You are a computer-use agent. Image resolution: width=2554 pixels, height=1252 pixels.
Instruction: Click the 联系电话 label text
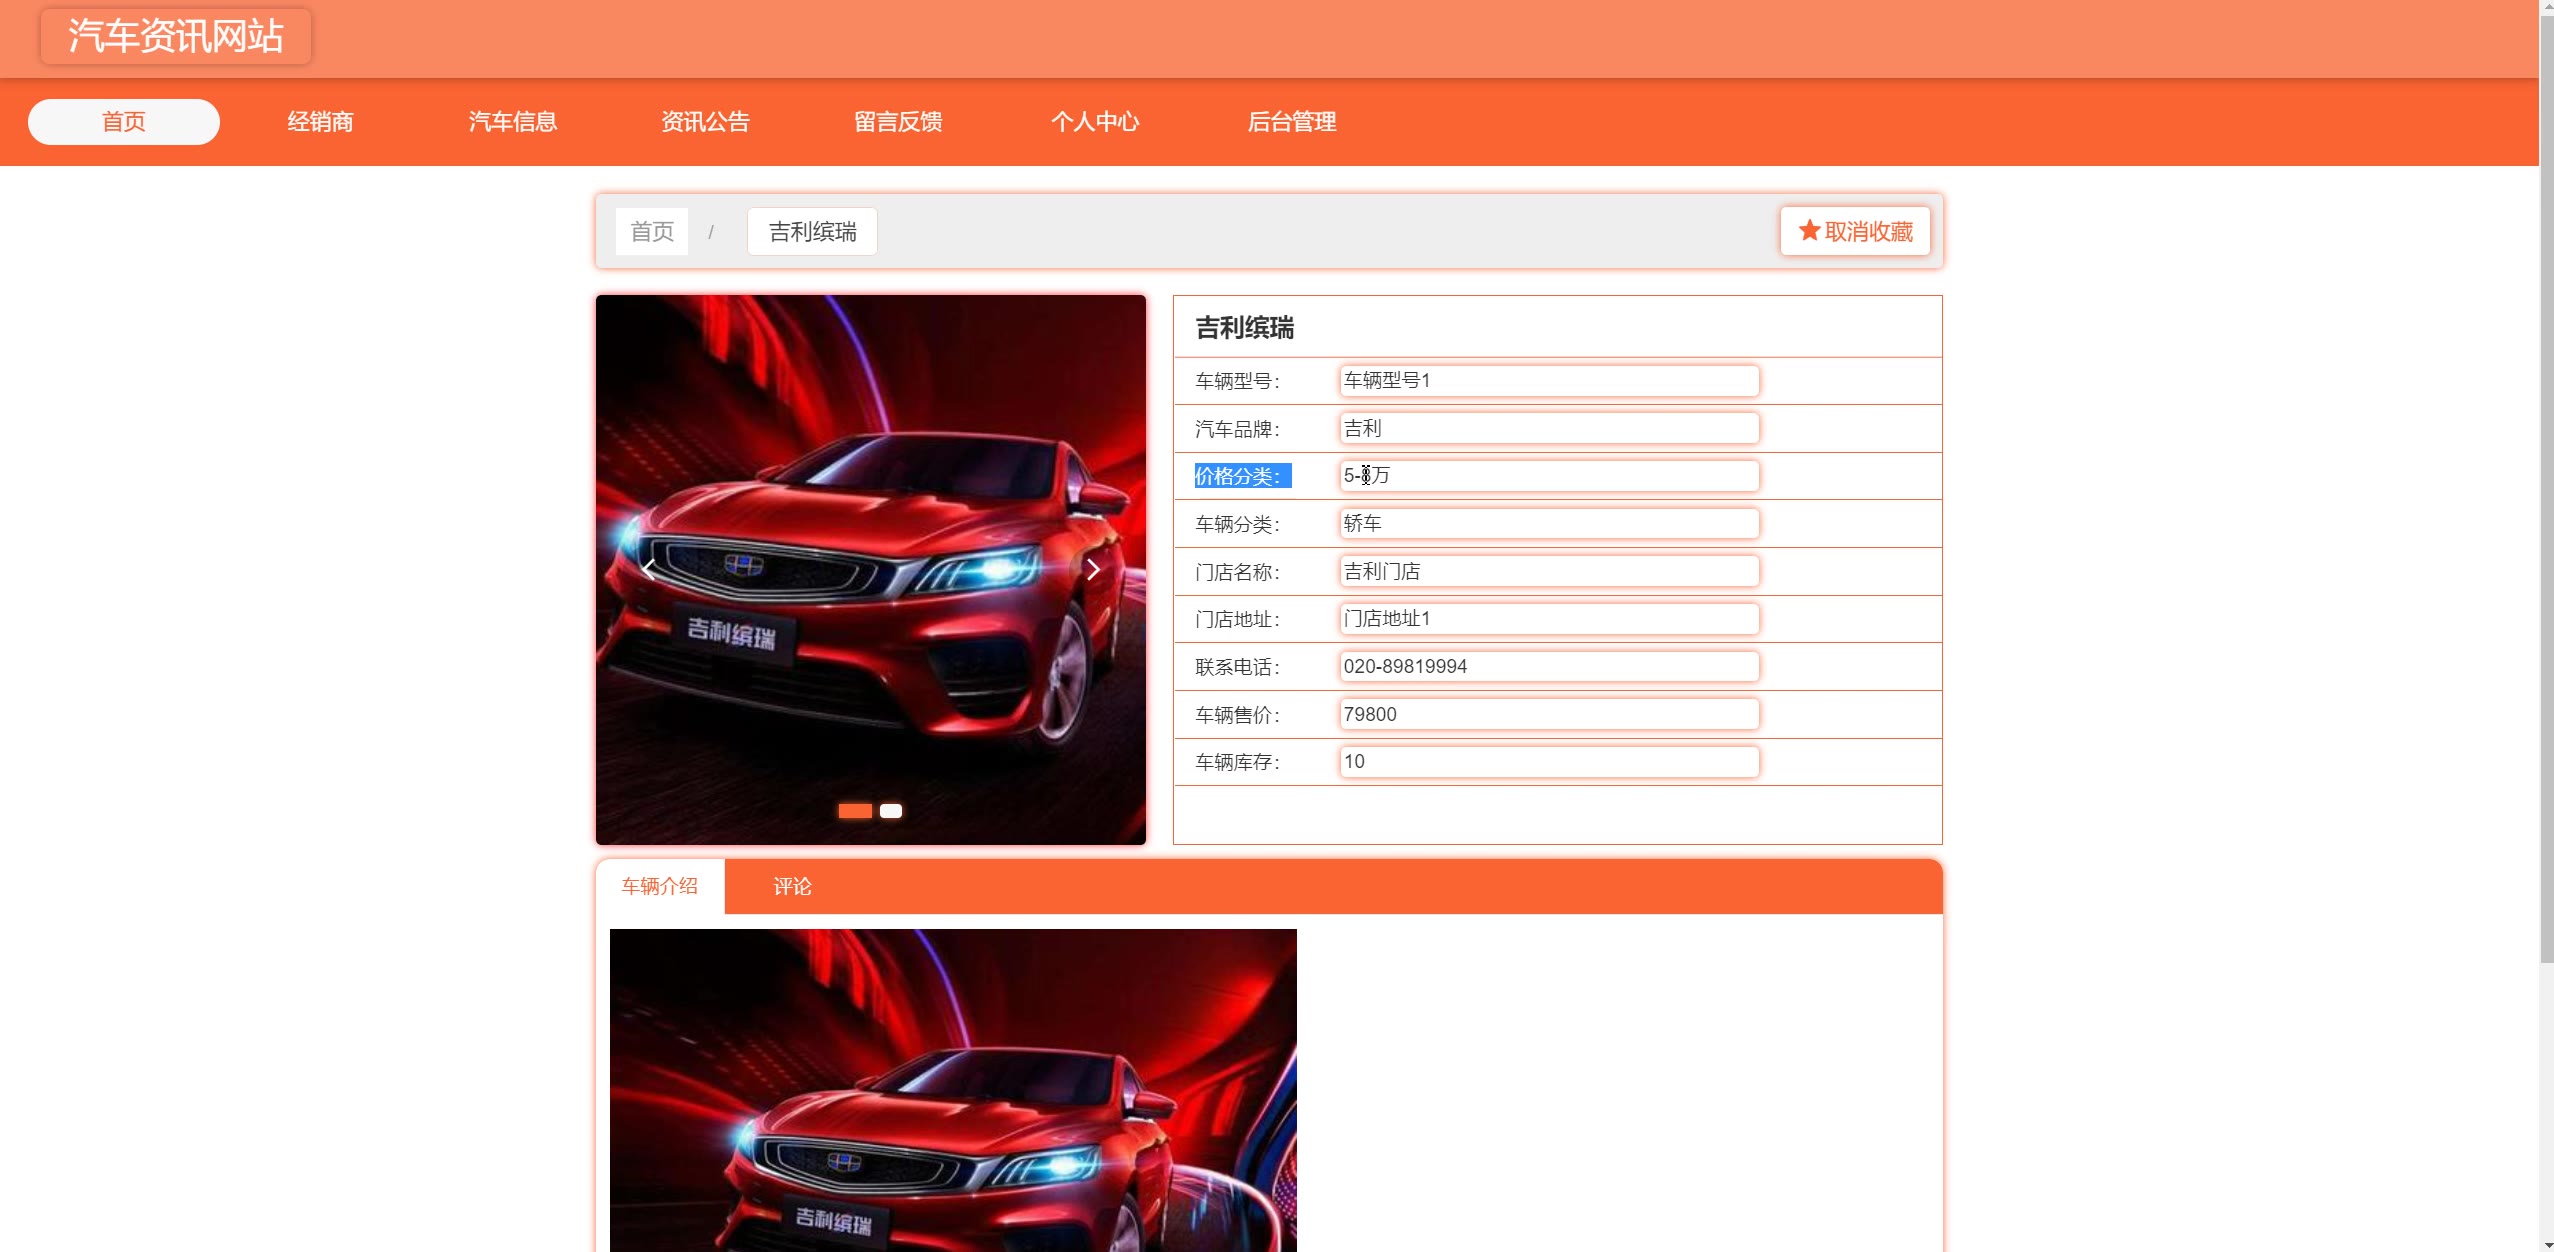[x=1238, y=667]
